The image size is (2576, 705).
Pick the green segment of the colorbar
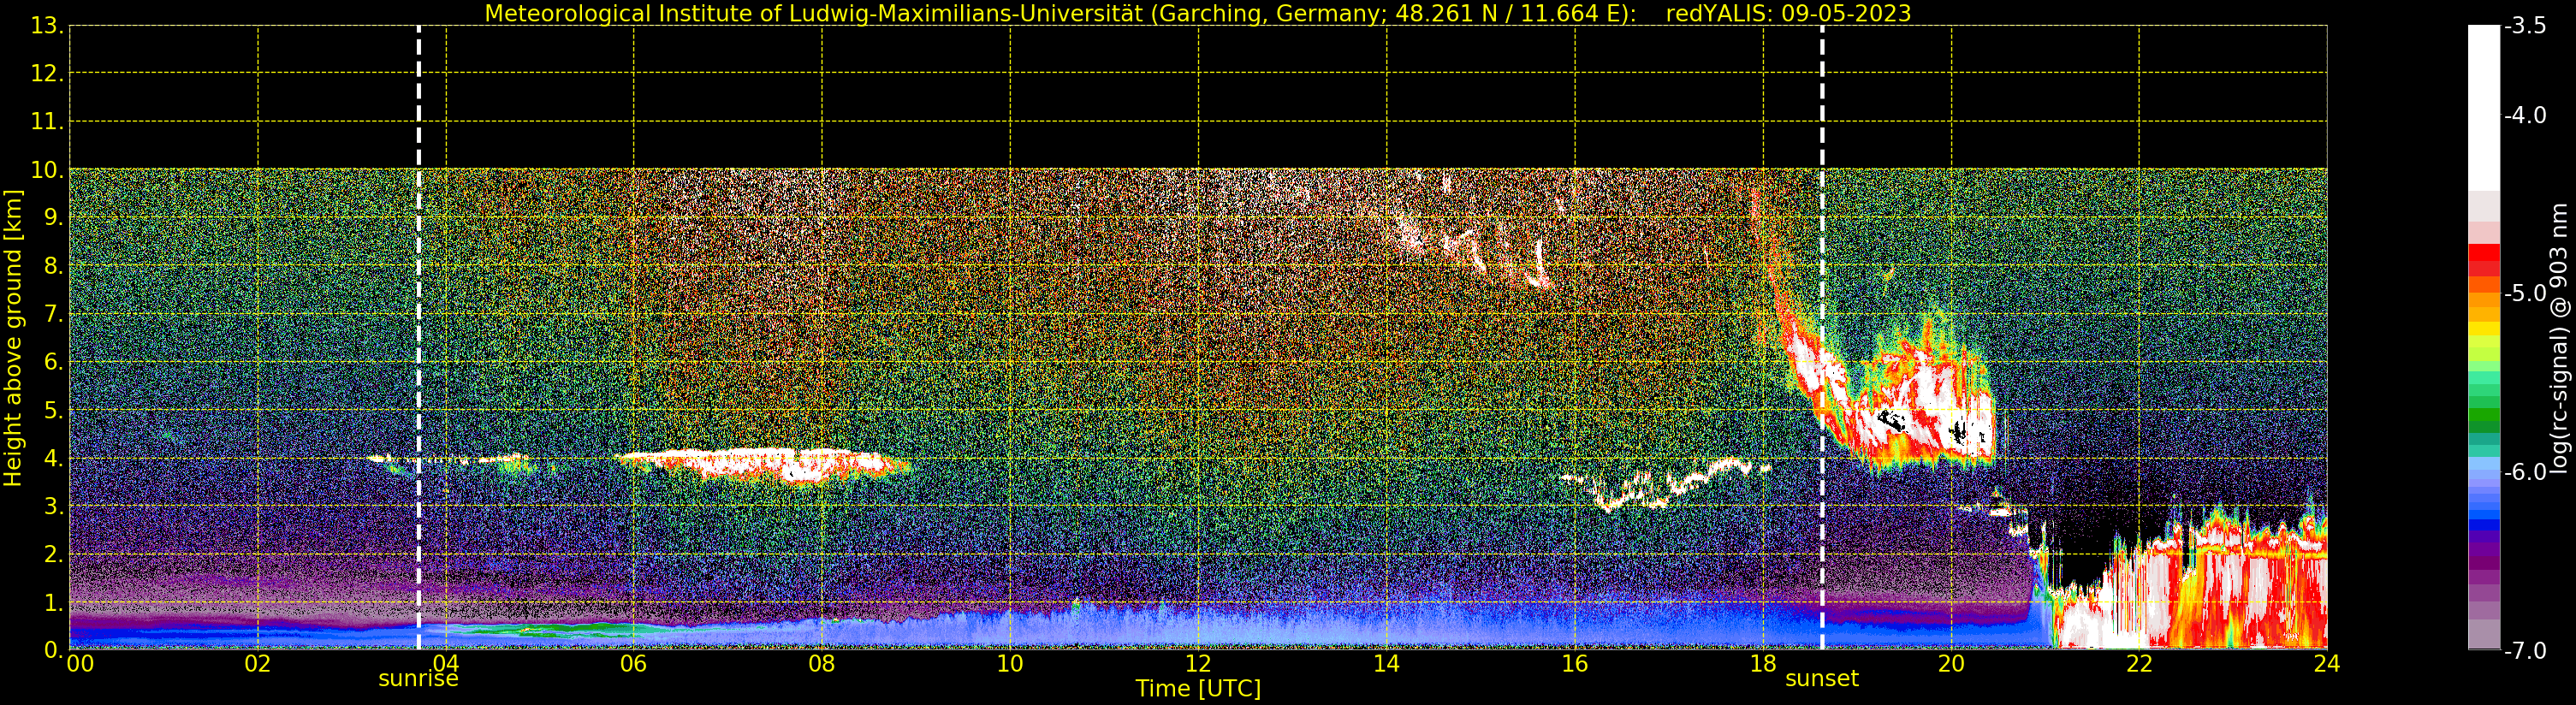[2484, 413]
